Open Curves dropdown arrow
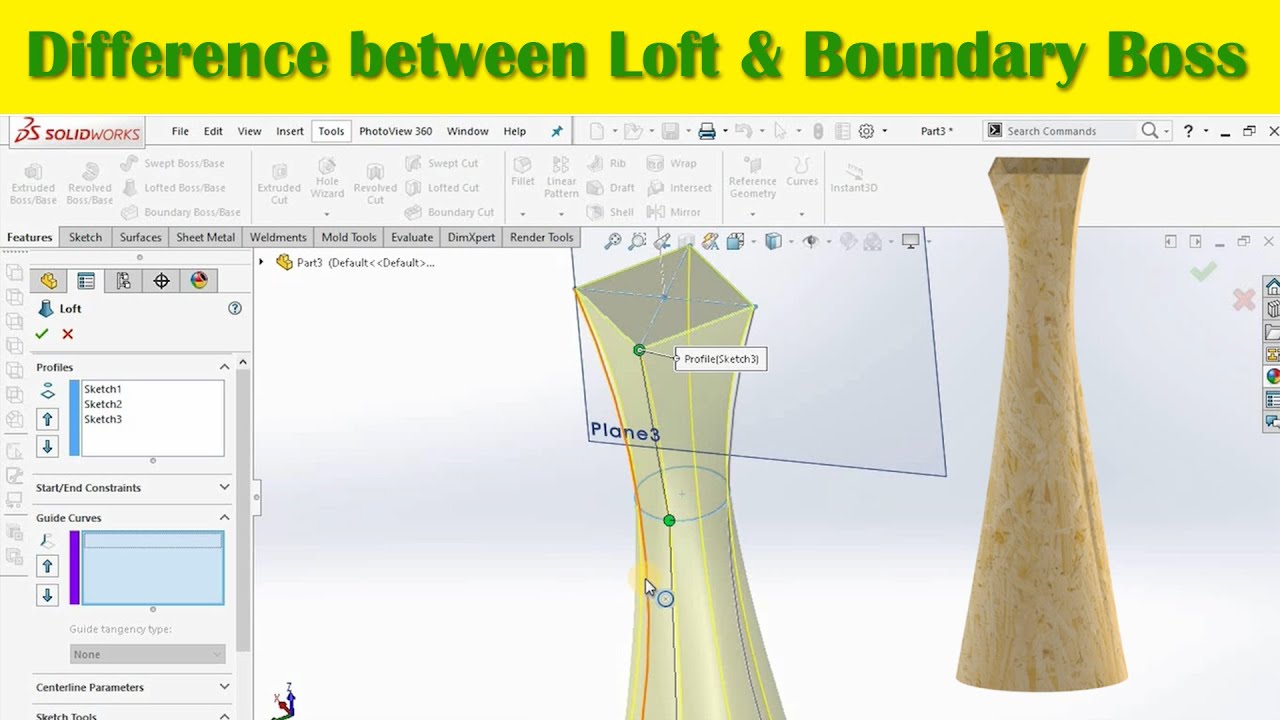The width and height of the screenshot is (1280, 720). click(801, 213)
